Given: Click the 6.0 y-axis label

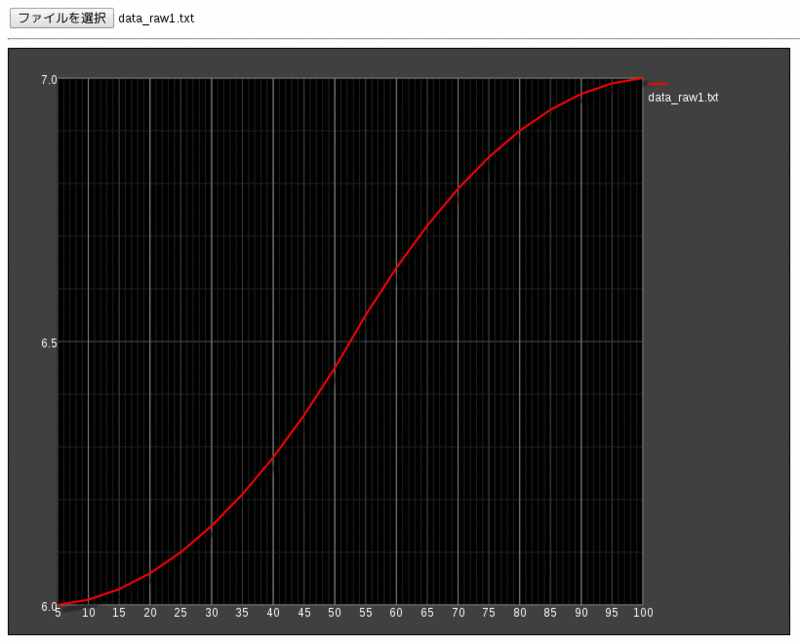Looking at the screenshot, I should 49,606.
